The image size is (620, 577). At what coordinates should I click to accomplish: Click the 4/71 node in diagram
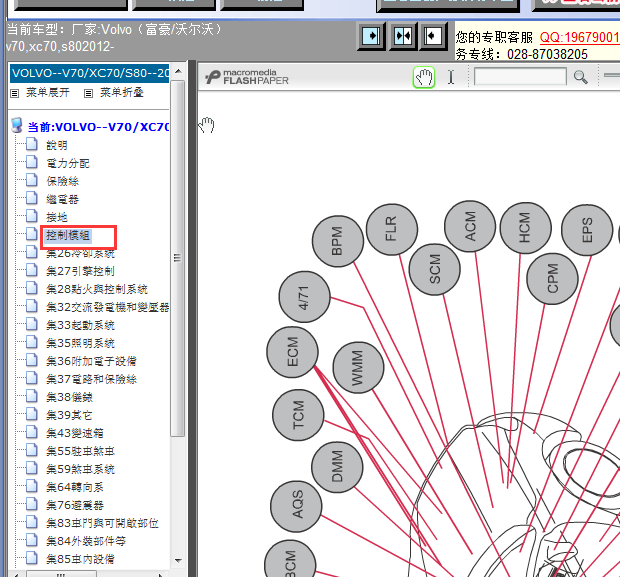304,297
